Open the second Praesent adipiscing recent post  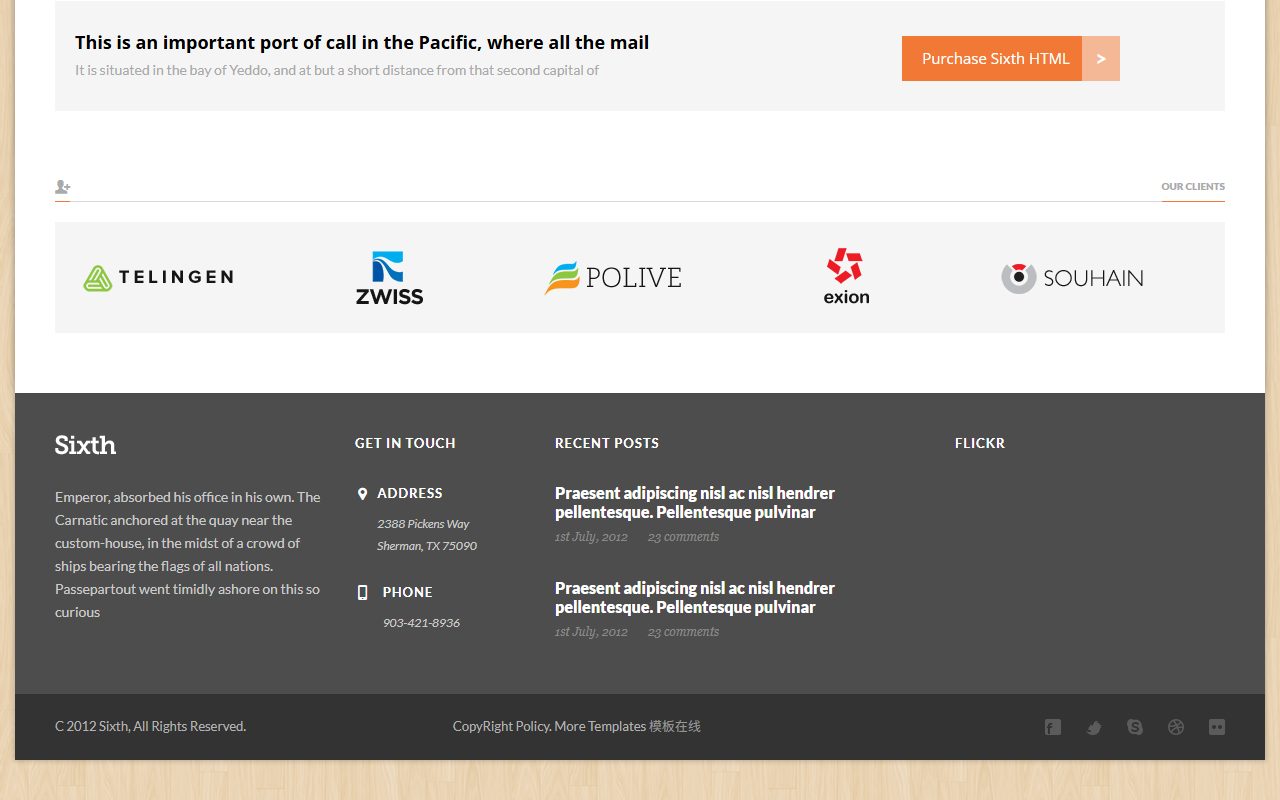pos(695,598)
